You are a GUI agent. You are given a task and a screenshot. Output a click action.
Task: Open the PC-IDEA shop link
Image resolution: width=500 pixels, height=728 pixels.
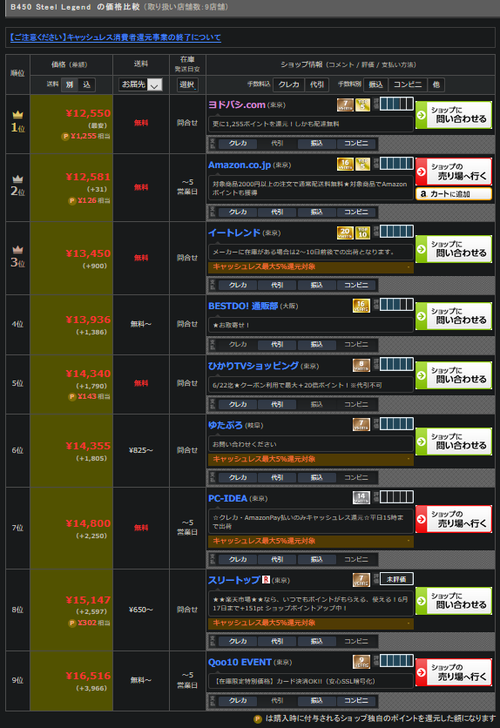227,498
